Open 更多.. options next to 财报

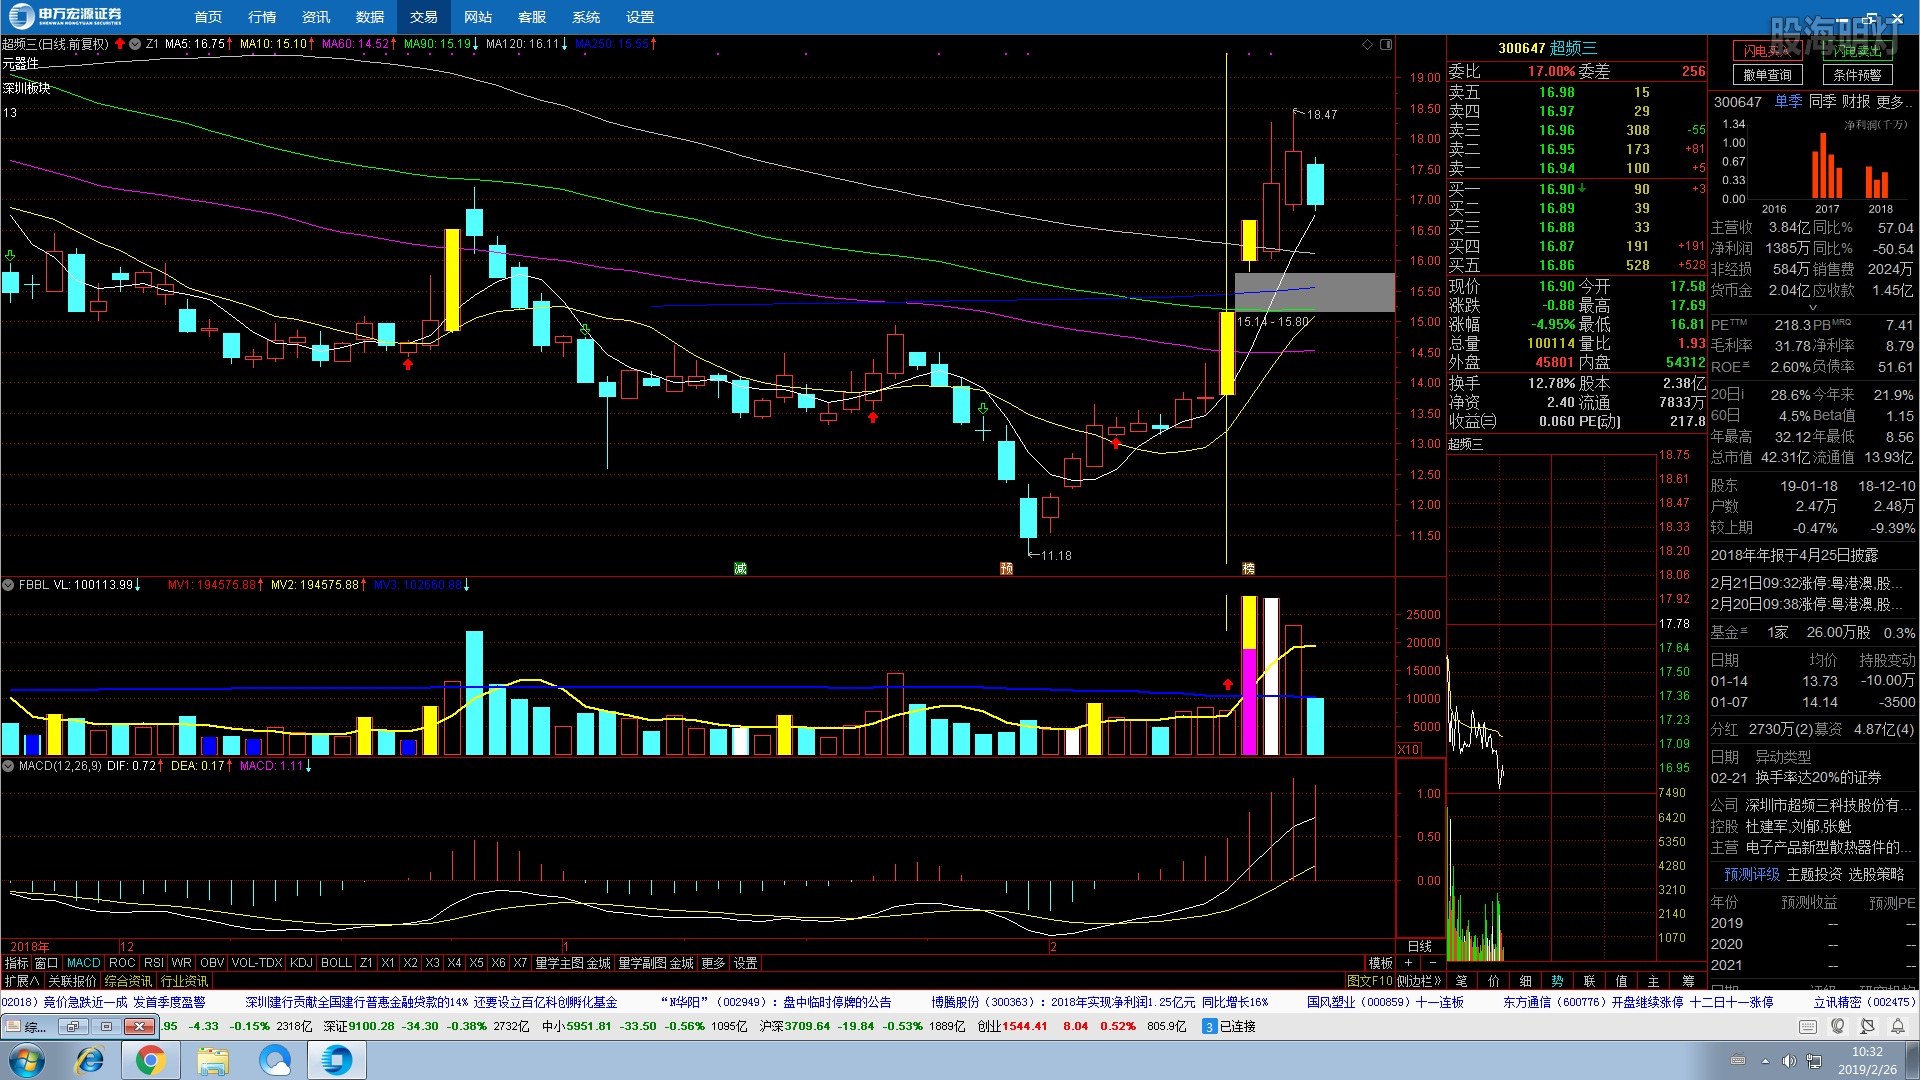pos(1895,102)
